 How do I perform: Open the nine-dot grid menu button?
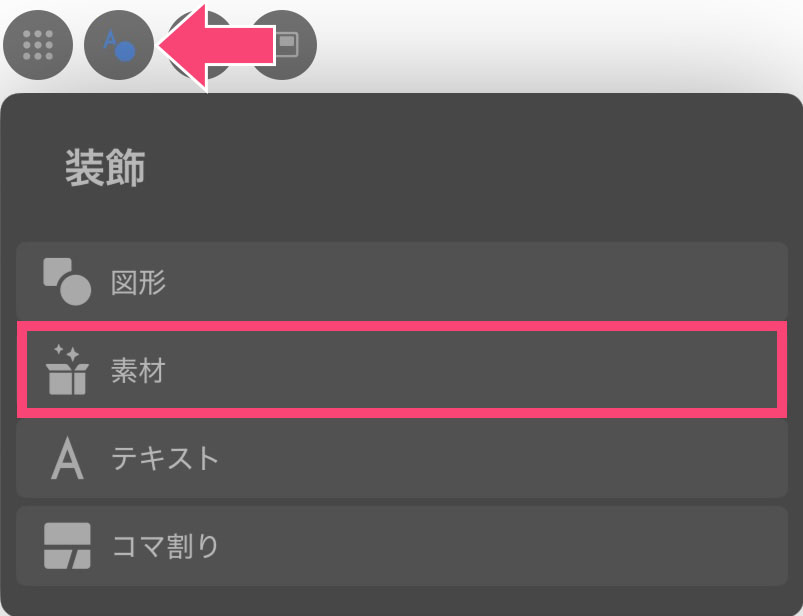[38, 44]
